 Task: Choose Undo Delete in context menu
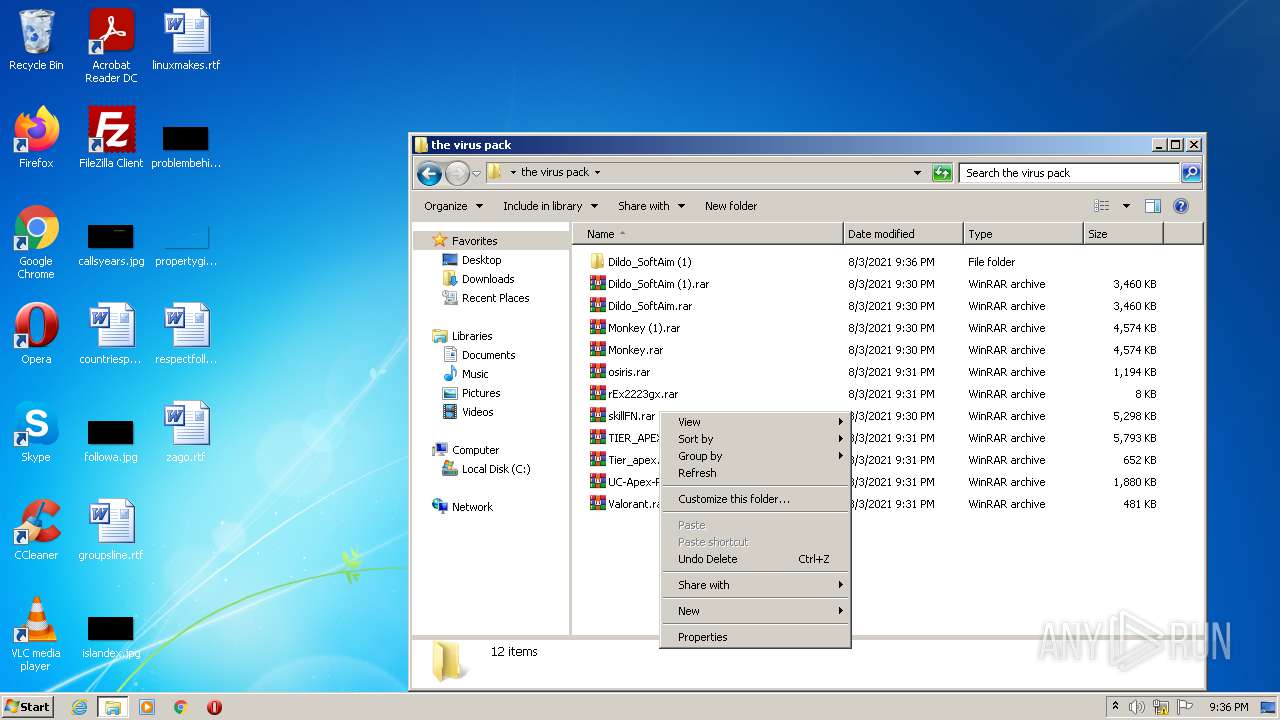point(755,559)
